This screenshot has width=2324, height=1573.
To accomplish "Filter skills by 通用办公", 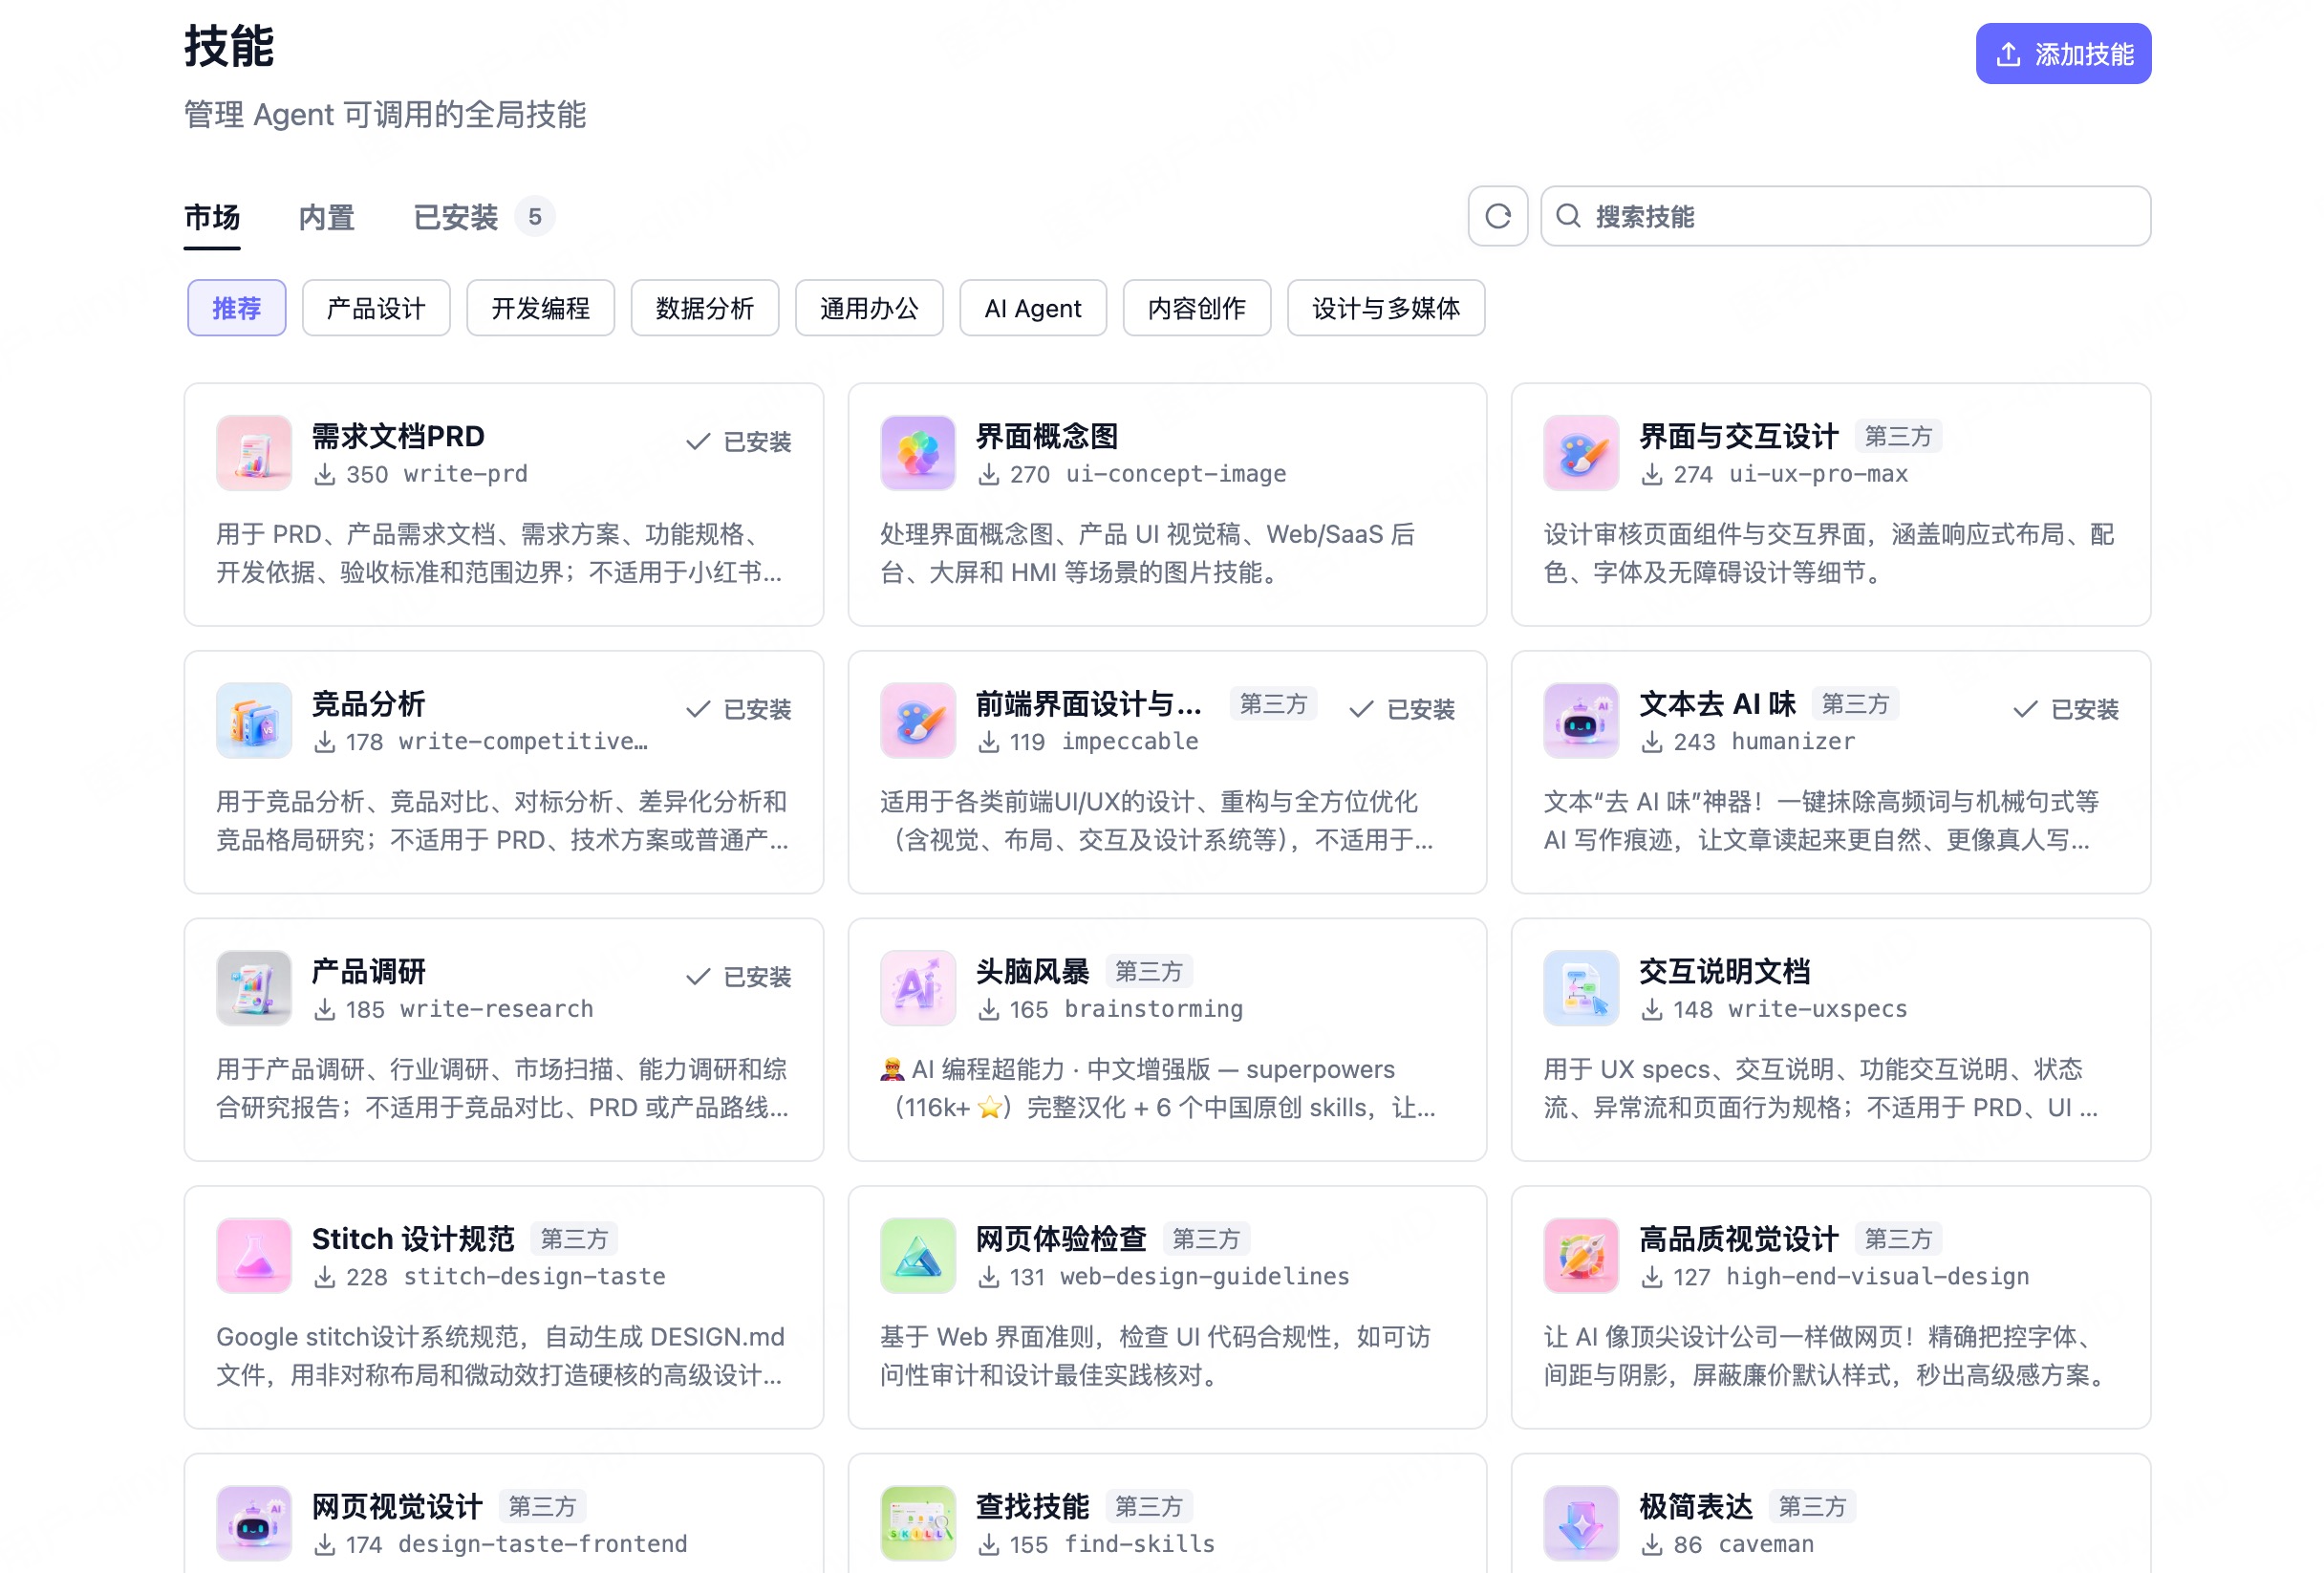I will pos(868,308).
